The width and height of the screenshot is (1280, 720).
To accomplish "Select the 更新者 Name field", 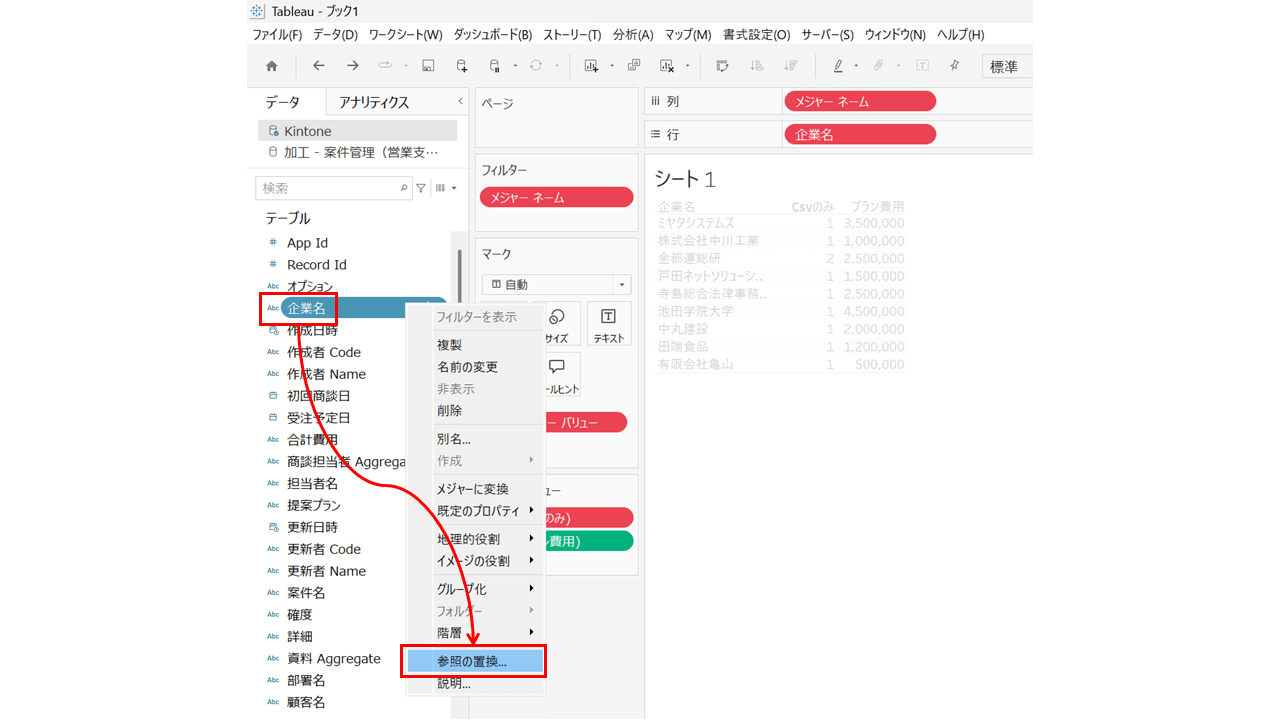I will [326, 571].
